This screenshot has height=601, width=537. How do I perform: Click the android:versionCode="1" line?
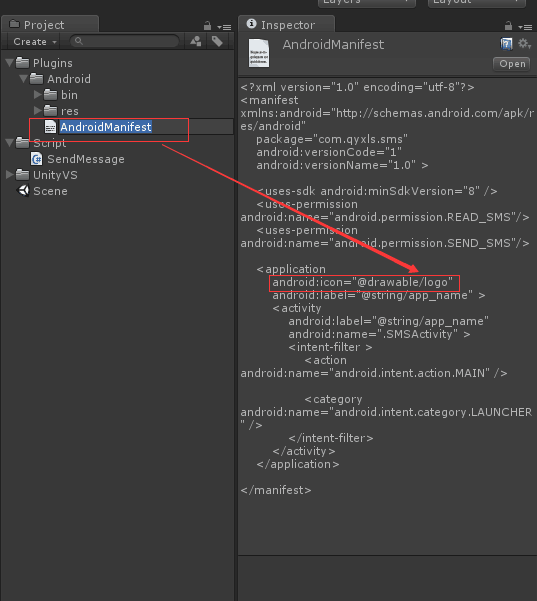tap(329, 152)
